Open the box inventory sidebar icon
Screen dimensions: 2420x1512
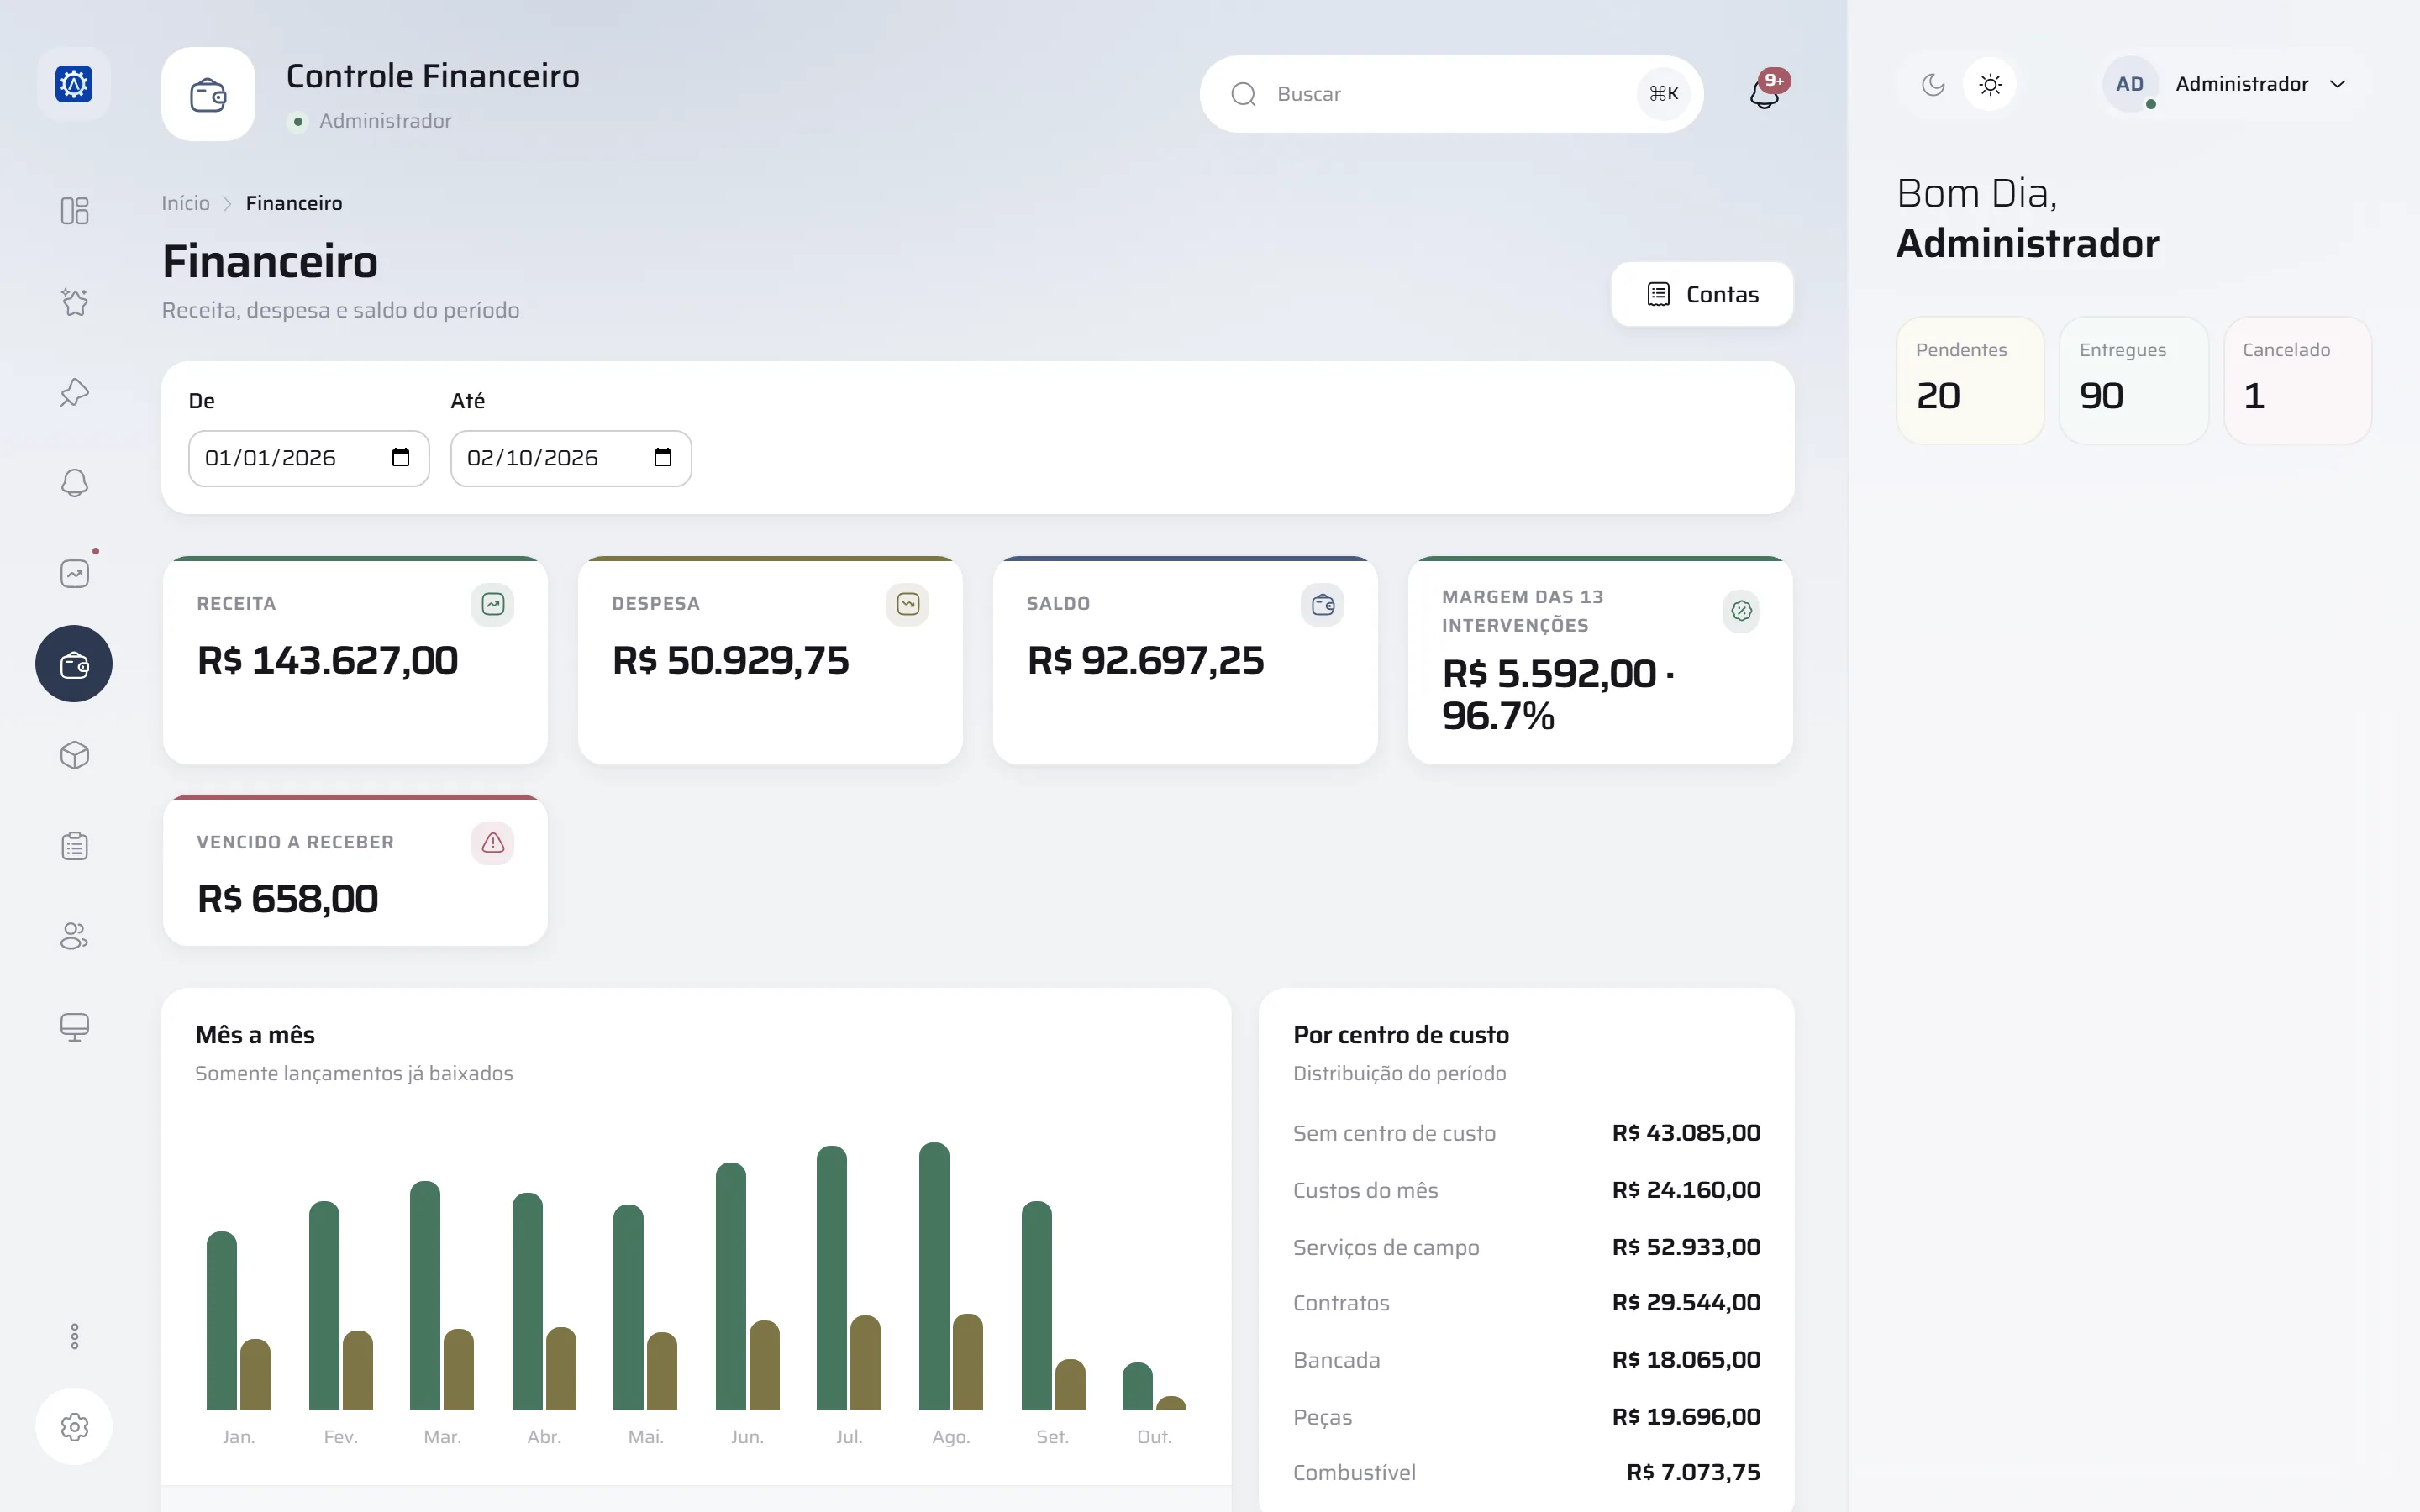pyautogui.click(x=74, y=755)
